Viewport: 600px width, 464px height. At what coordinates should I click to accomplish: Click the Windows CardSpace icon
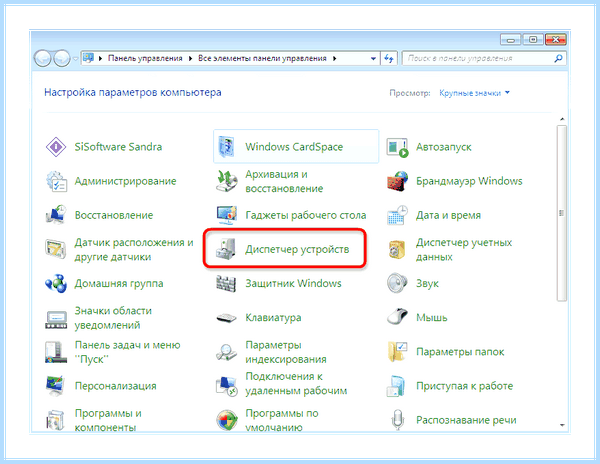227,147
